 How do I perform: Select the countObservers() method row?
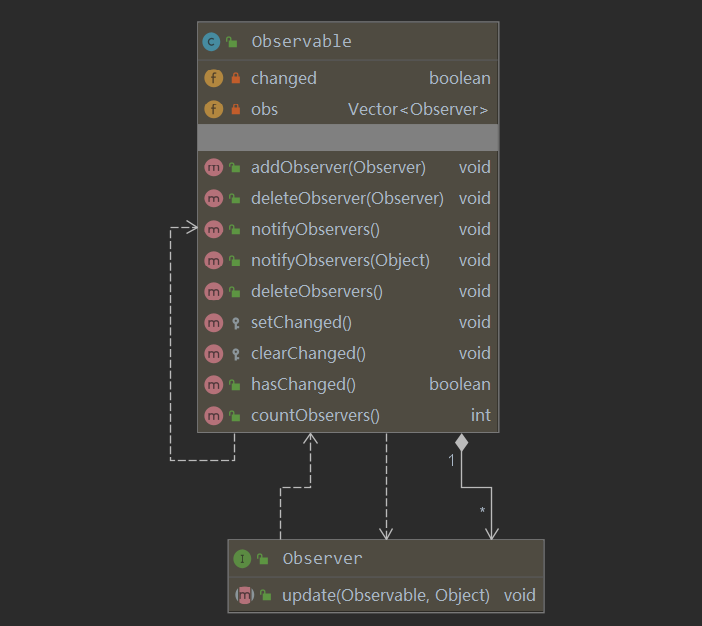click(315, 415)
